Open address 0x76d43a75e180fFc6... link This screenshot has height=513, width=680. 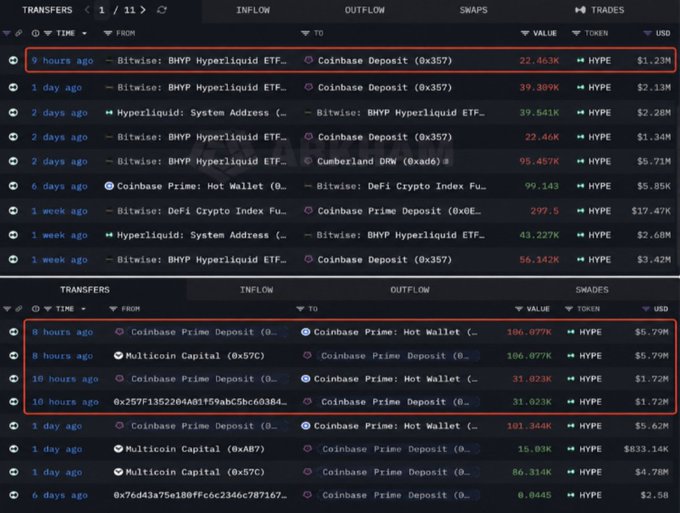click(200, 495)
